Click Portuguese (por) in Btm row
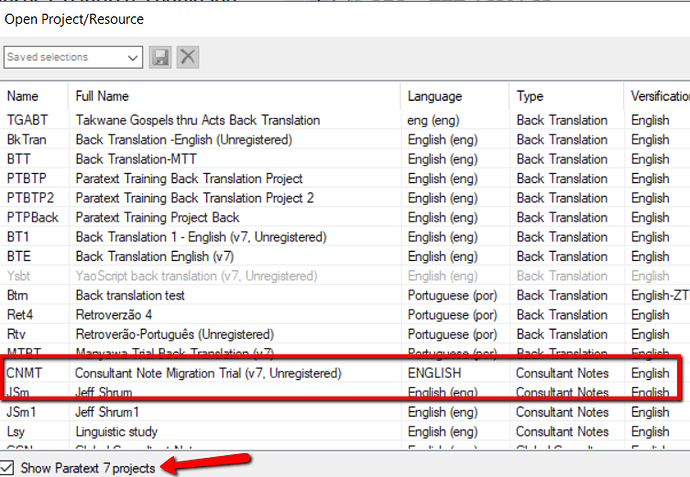Viewport: 690px width, 477px height. tap(452, 295)
